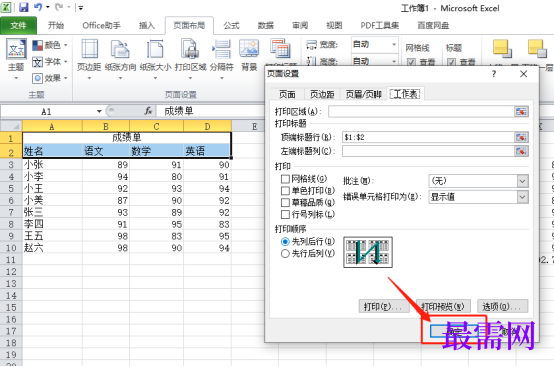
Task: Click the Save icon in quick access toolbar
Action: pos(24,7)
